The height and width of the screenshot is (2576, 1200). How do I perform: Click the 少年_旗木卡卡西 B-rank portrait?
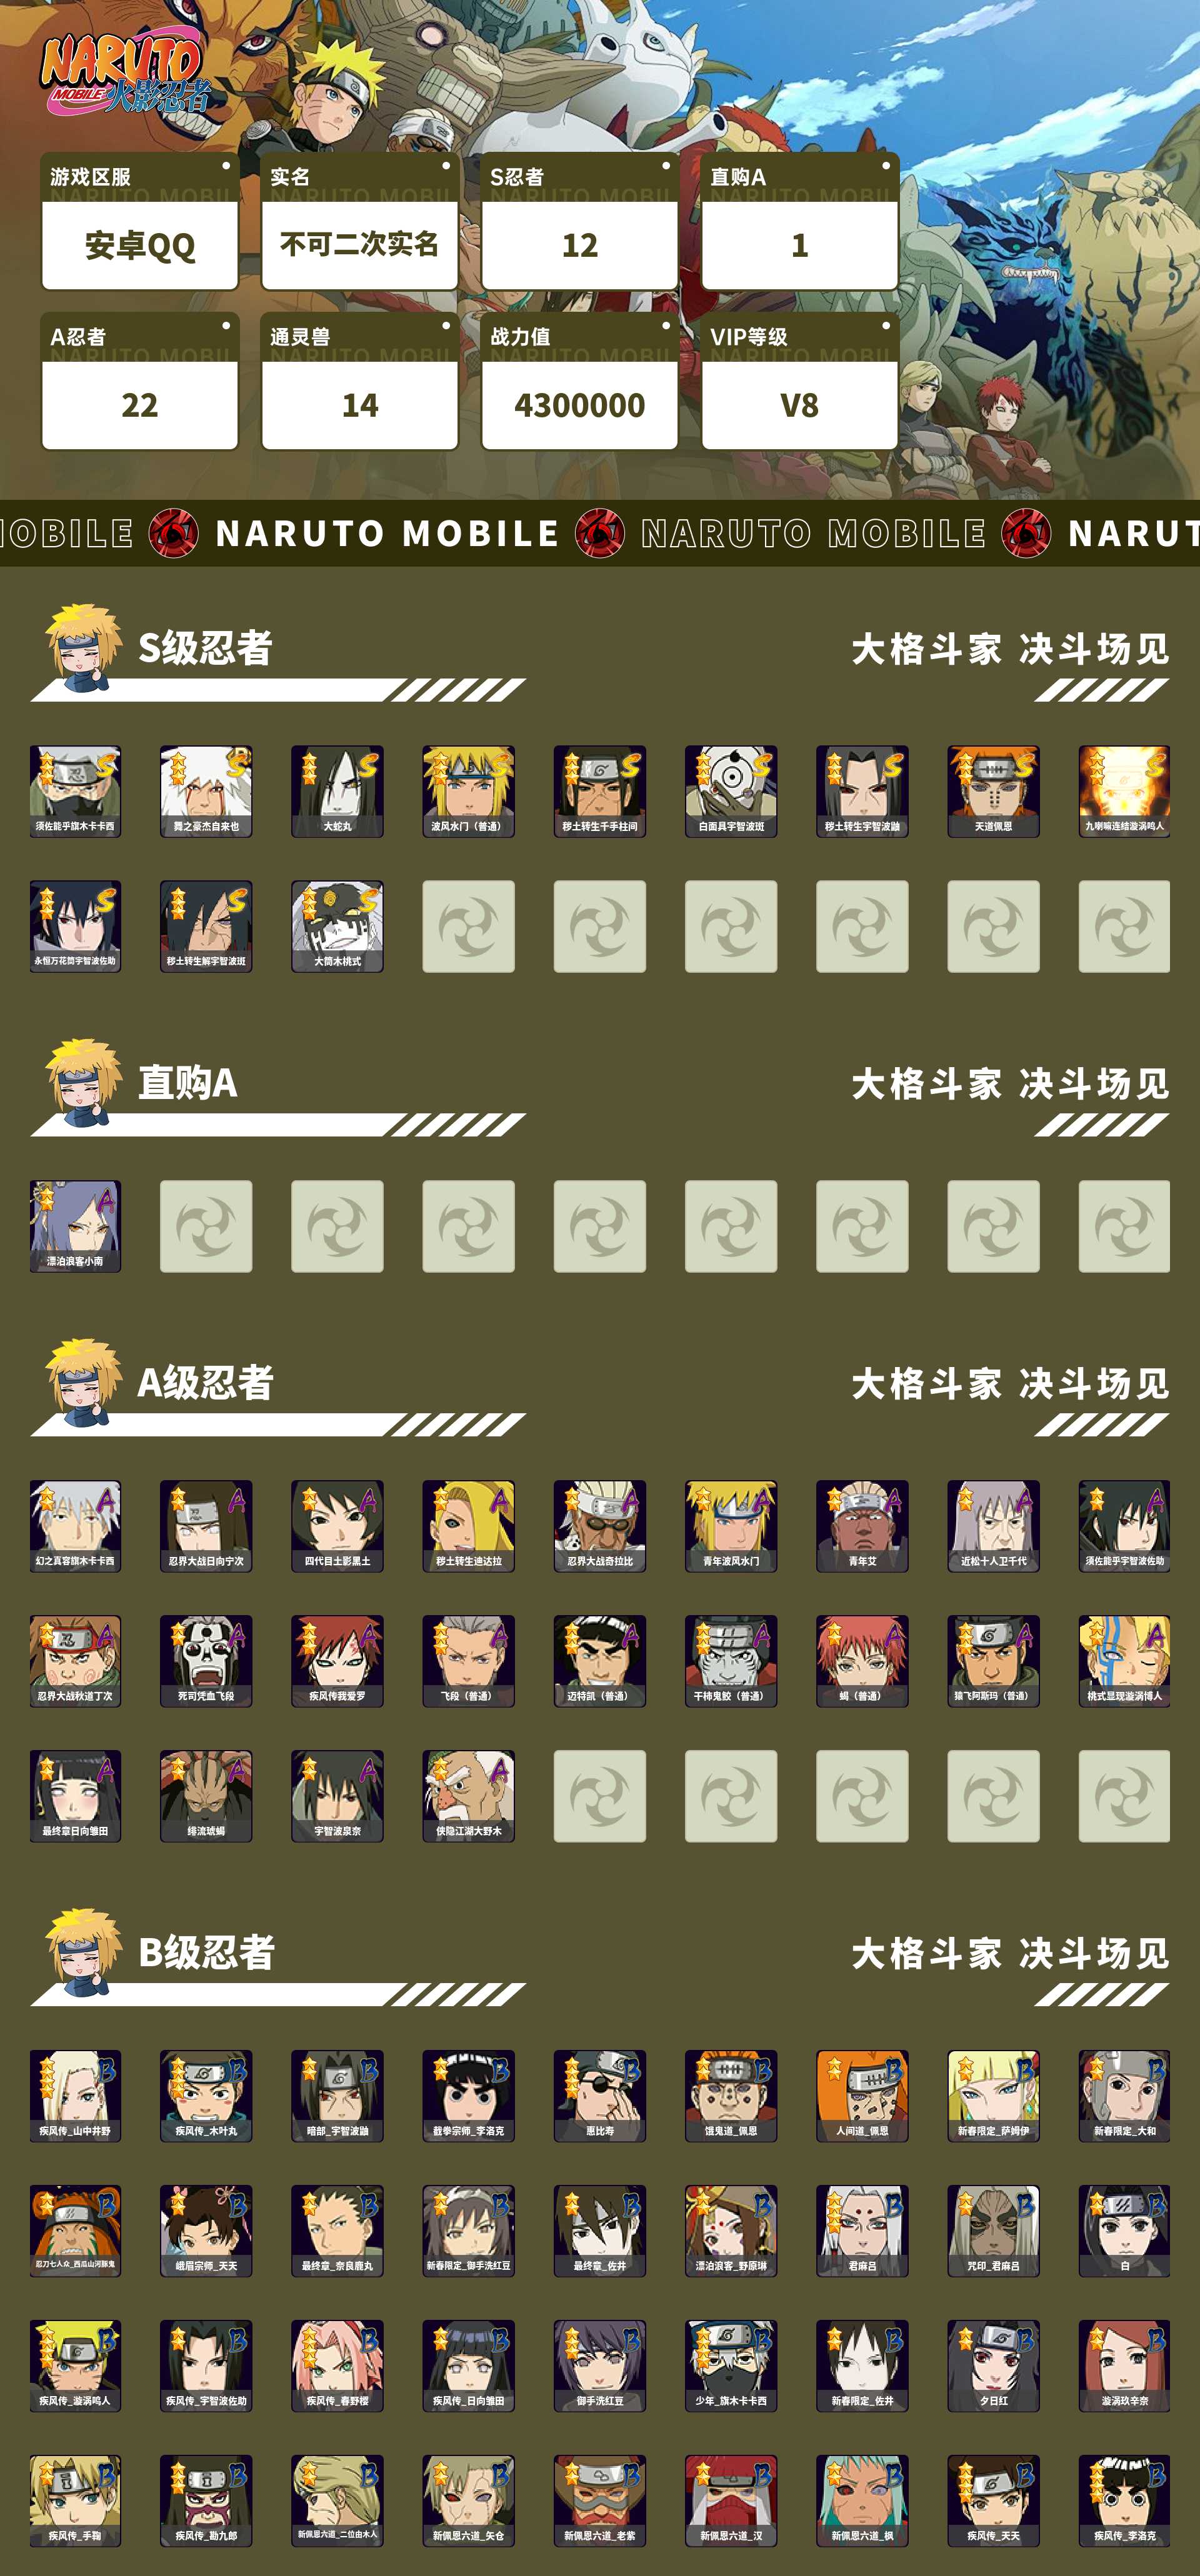tap(731, 2365)
